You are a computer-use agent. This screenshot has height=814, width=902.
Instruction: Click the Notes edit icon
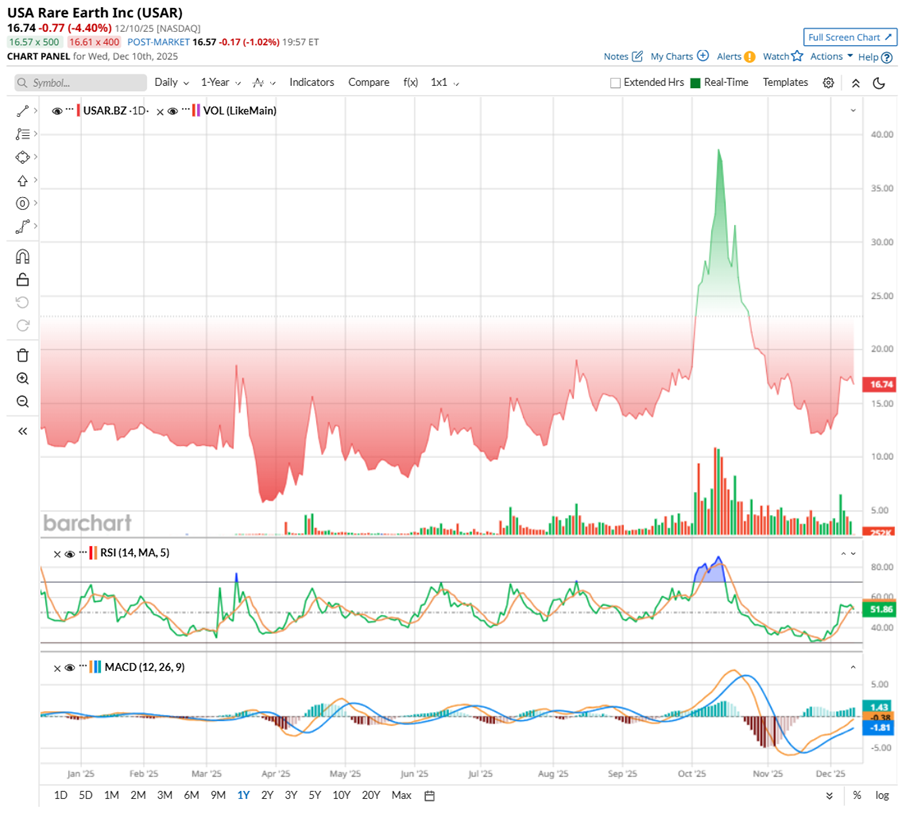coord(637,56)
